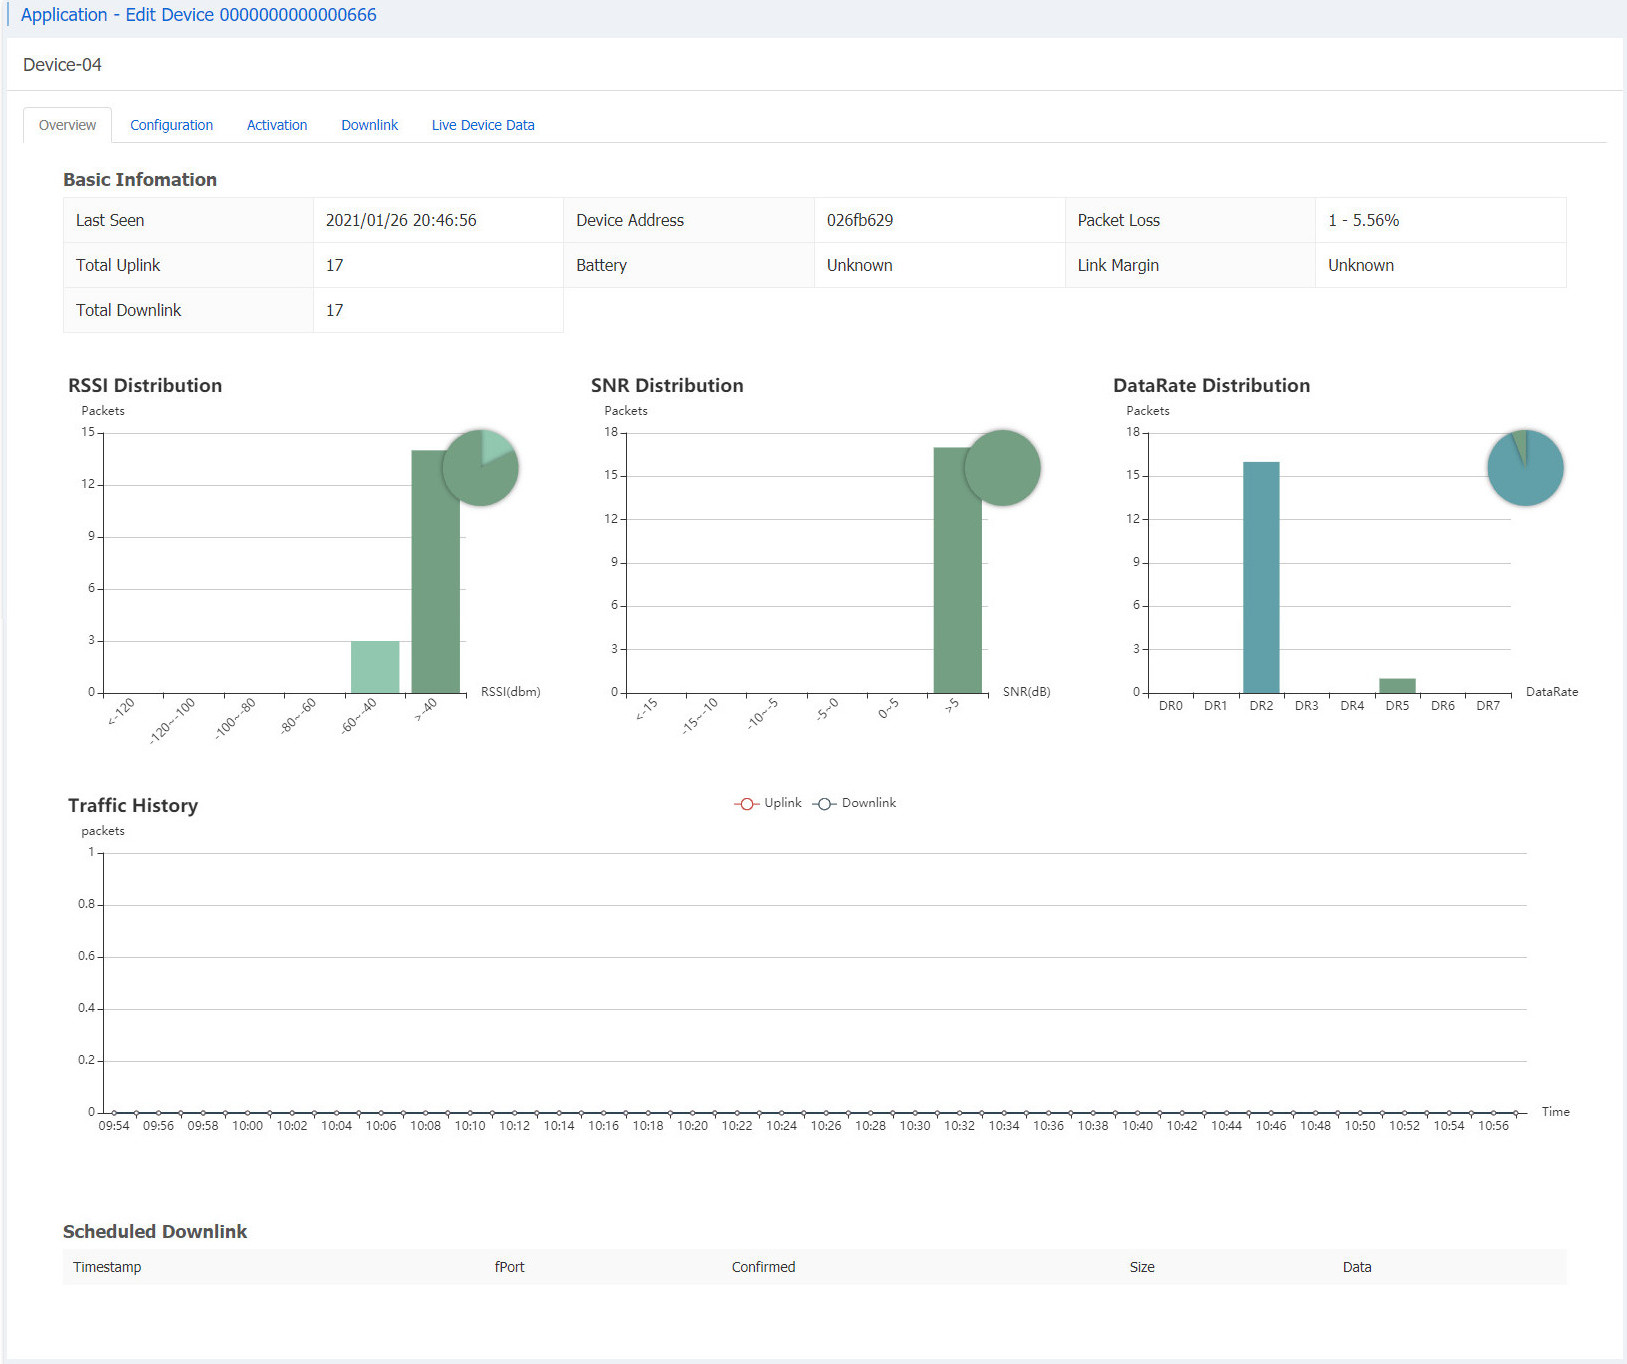Click the DR2 data rate bar

pos(1261,577)
